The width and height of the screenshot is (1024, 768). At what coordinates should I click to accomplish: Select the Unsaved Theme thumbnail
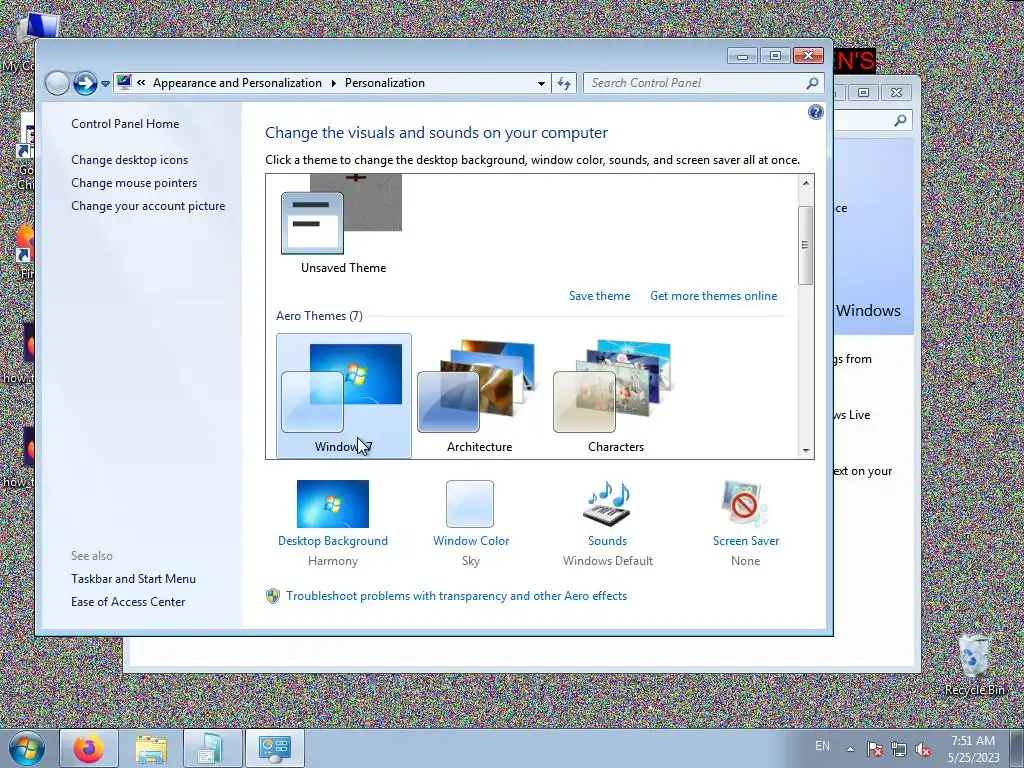(342, 225)
